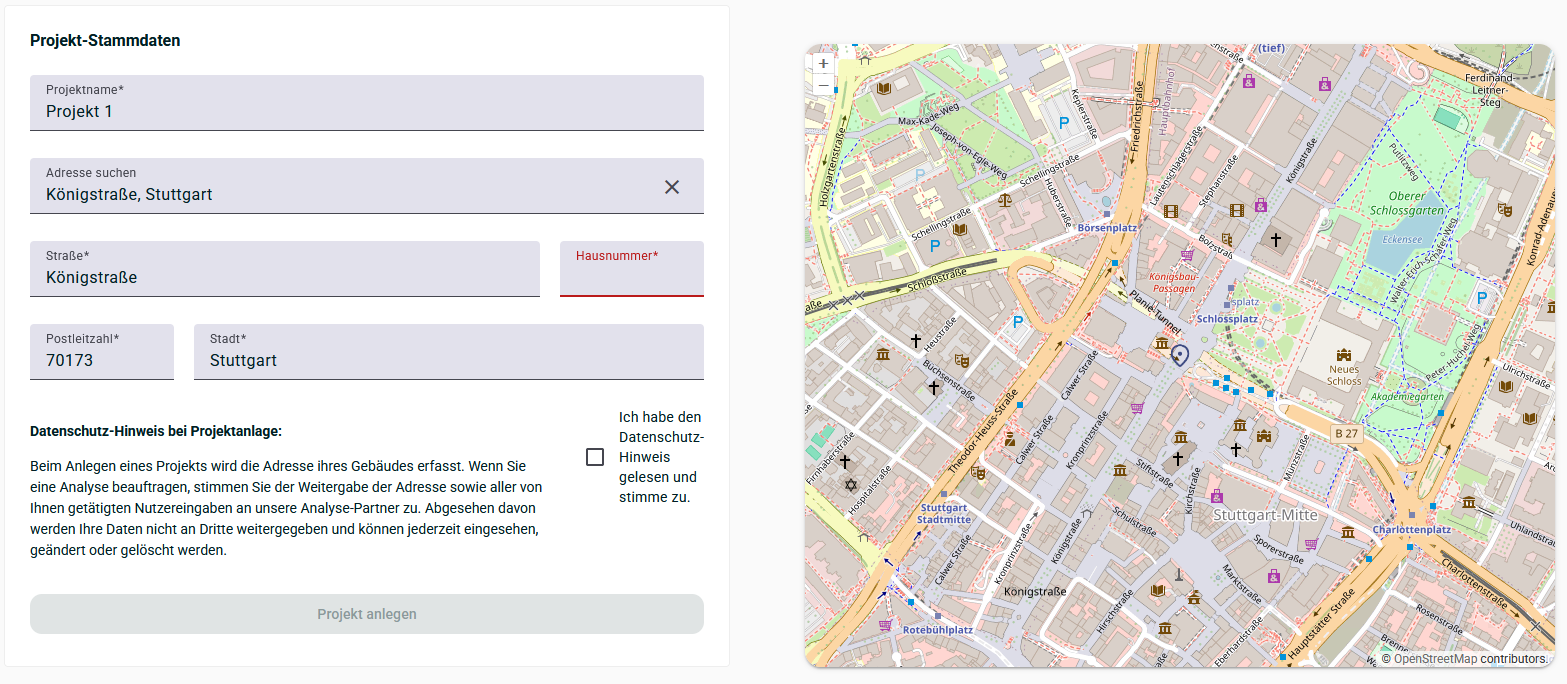Click the Datenschutz-Hinweis bei Projektanlage heading
Viewport: 1567px width, 684px height.
point(156,431)
